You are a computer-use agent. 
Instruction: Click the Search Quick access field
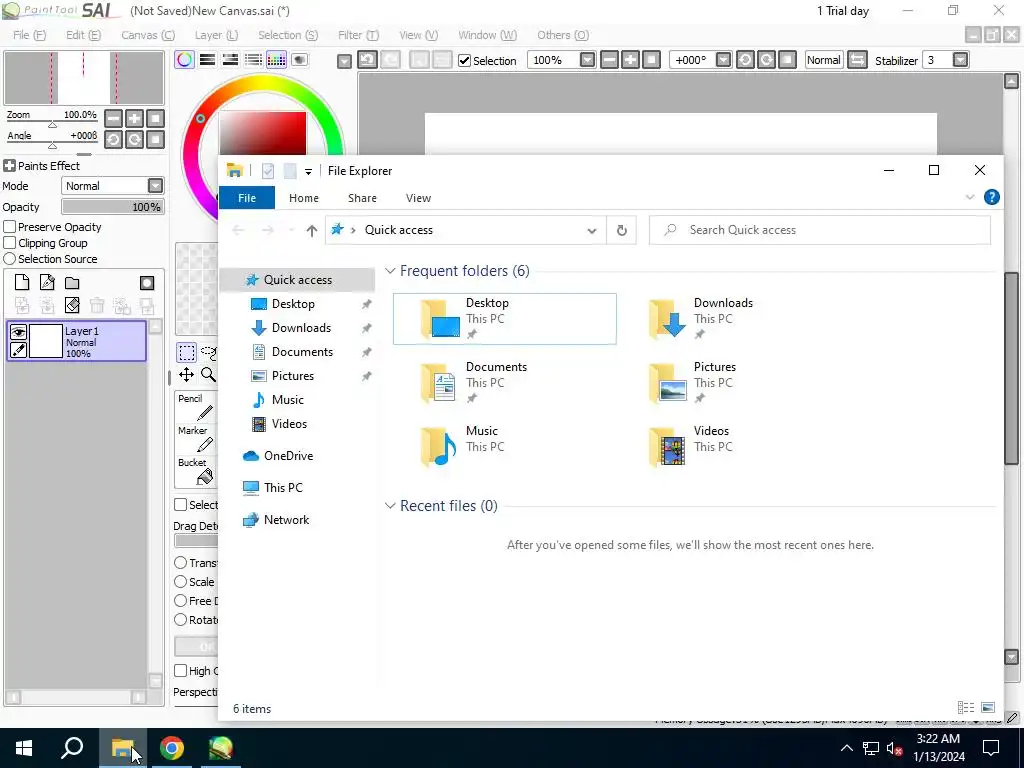pos(820,231)
